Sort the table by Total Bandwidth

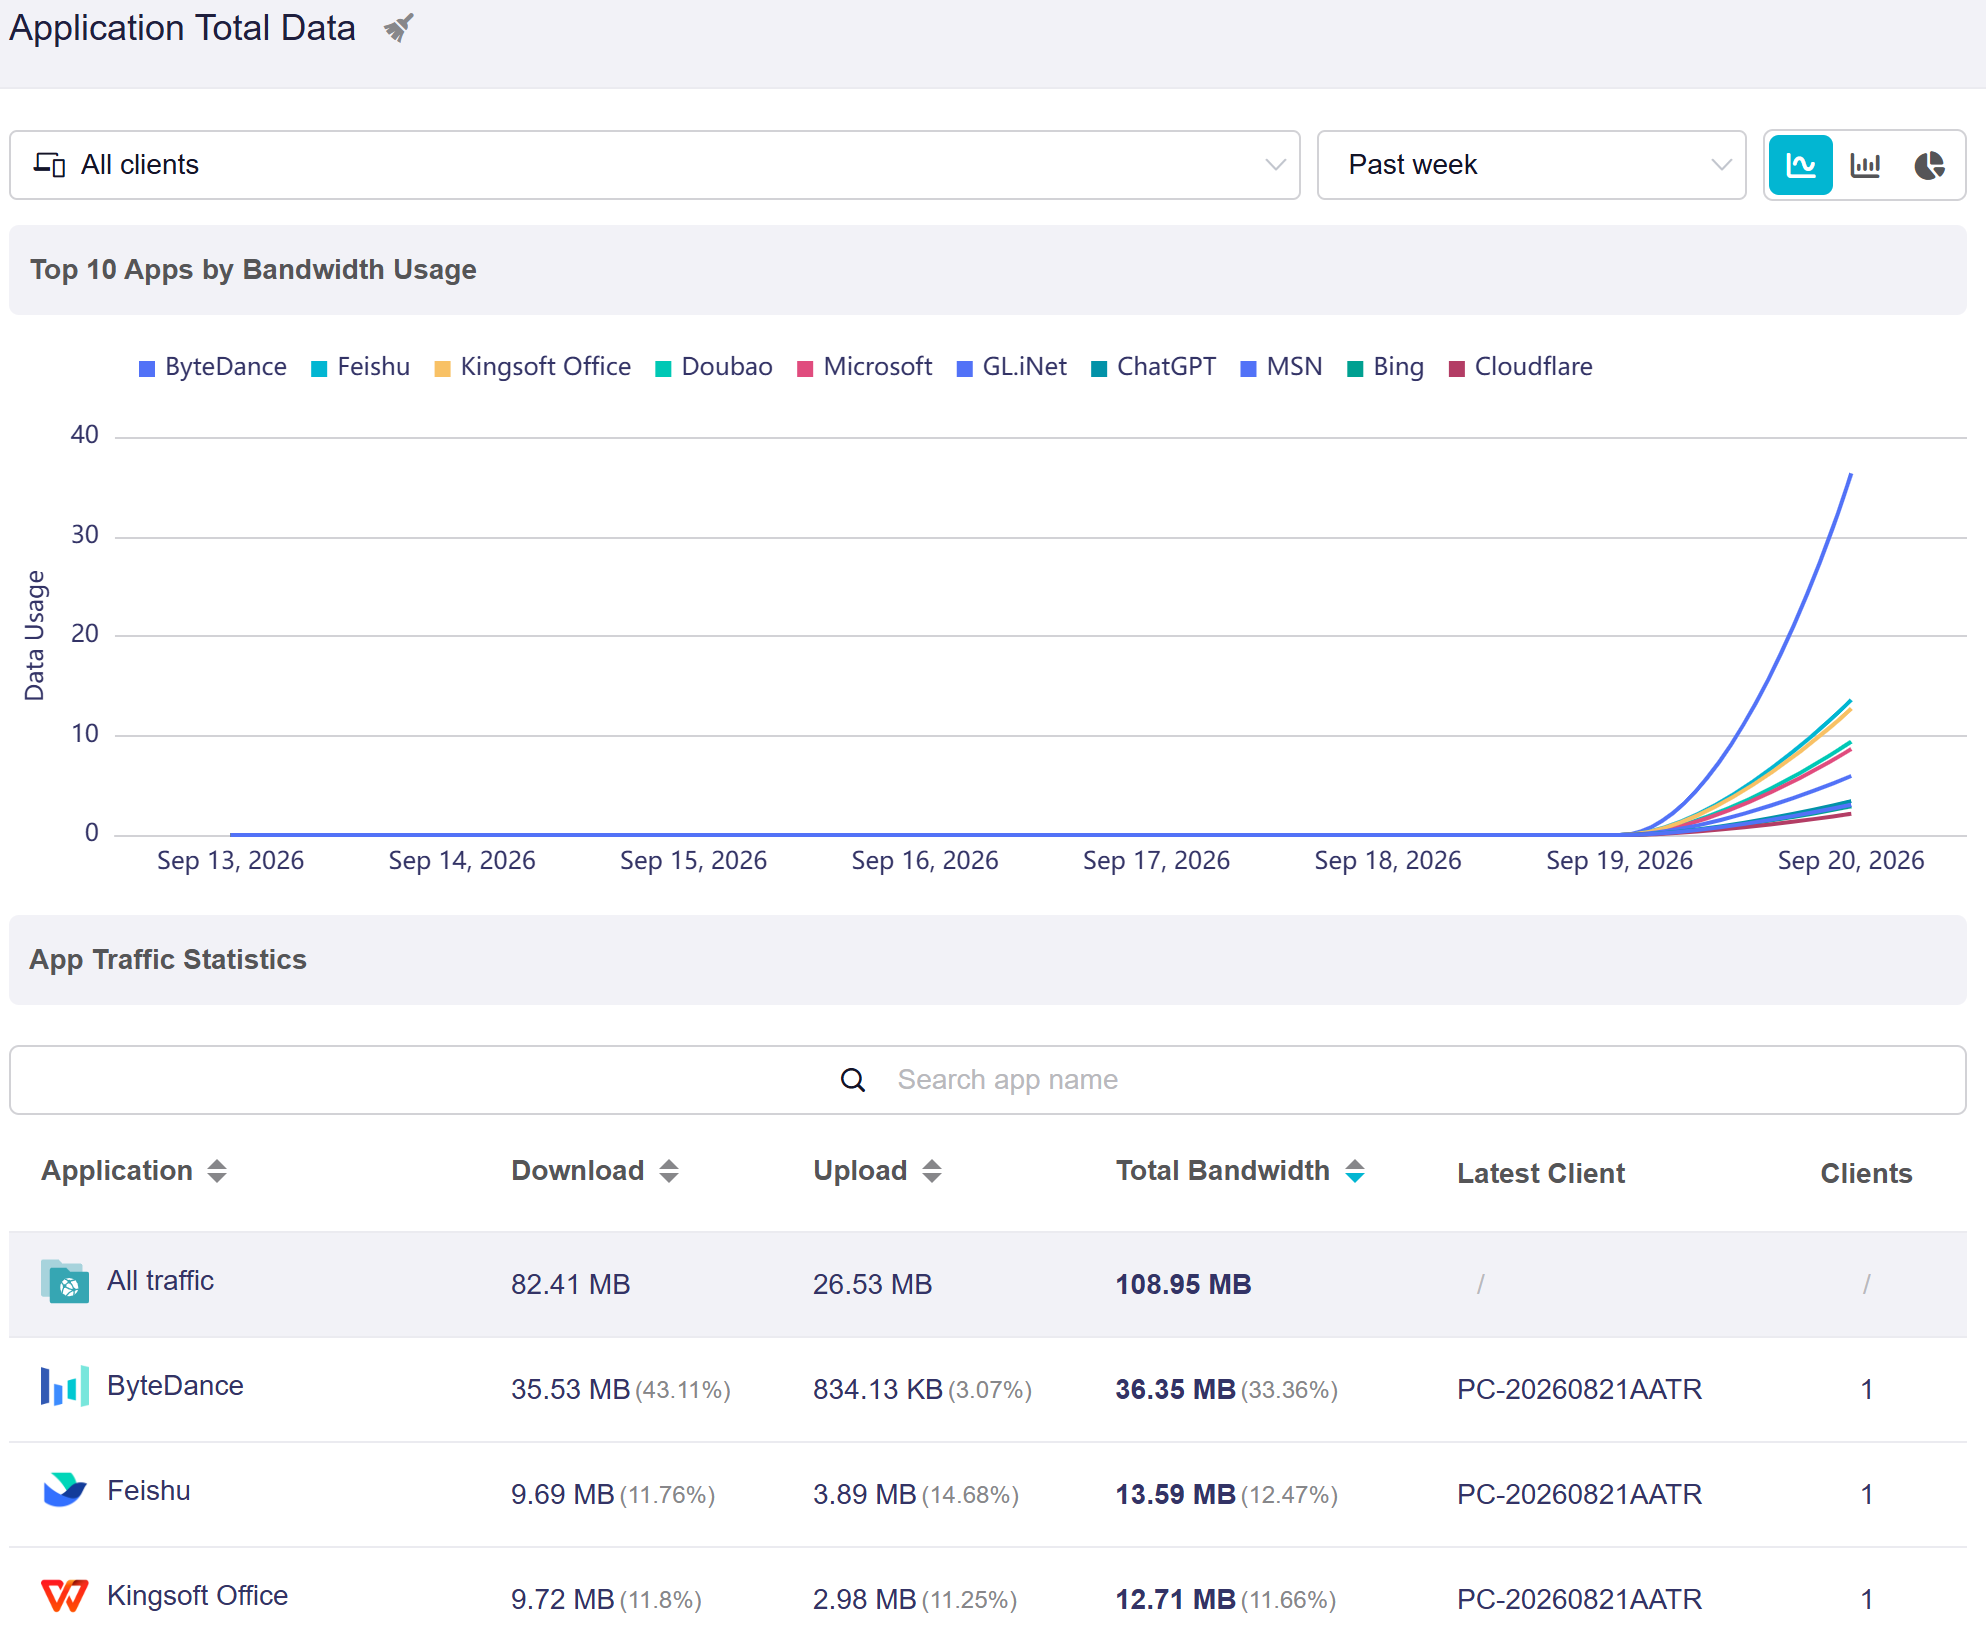tap(1355, 1171)
